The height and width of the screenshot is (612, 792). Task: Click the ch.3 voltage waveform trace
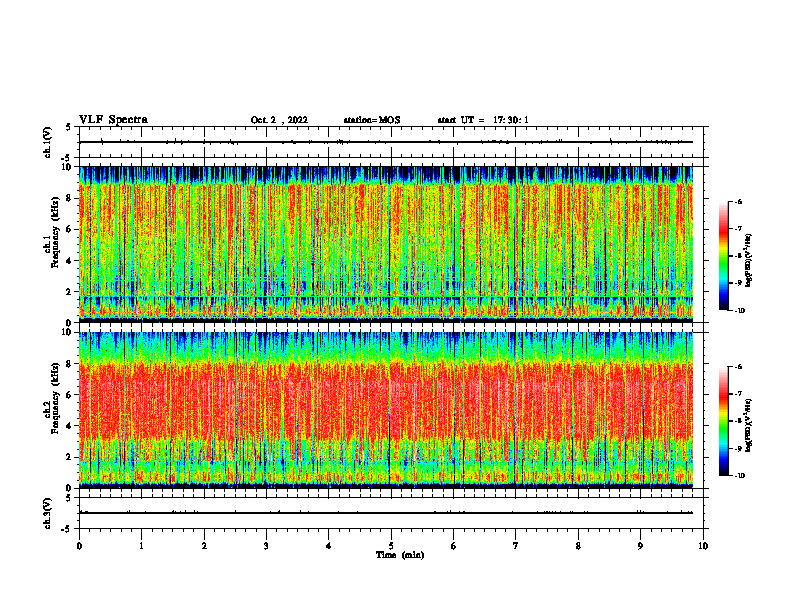[x=386, y=513]
